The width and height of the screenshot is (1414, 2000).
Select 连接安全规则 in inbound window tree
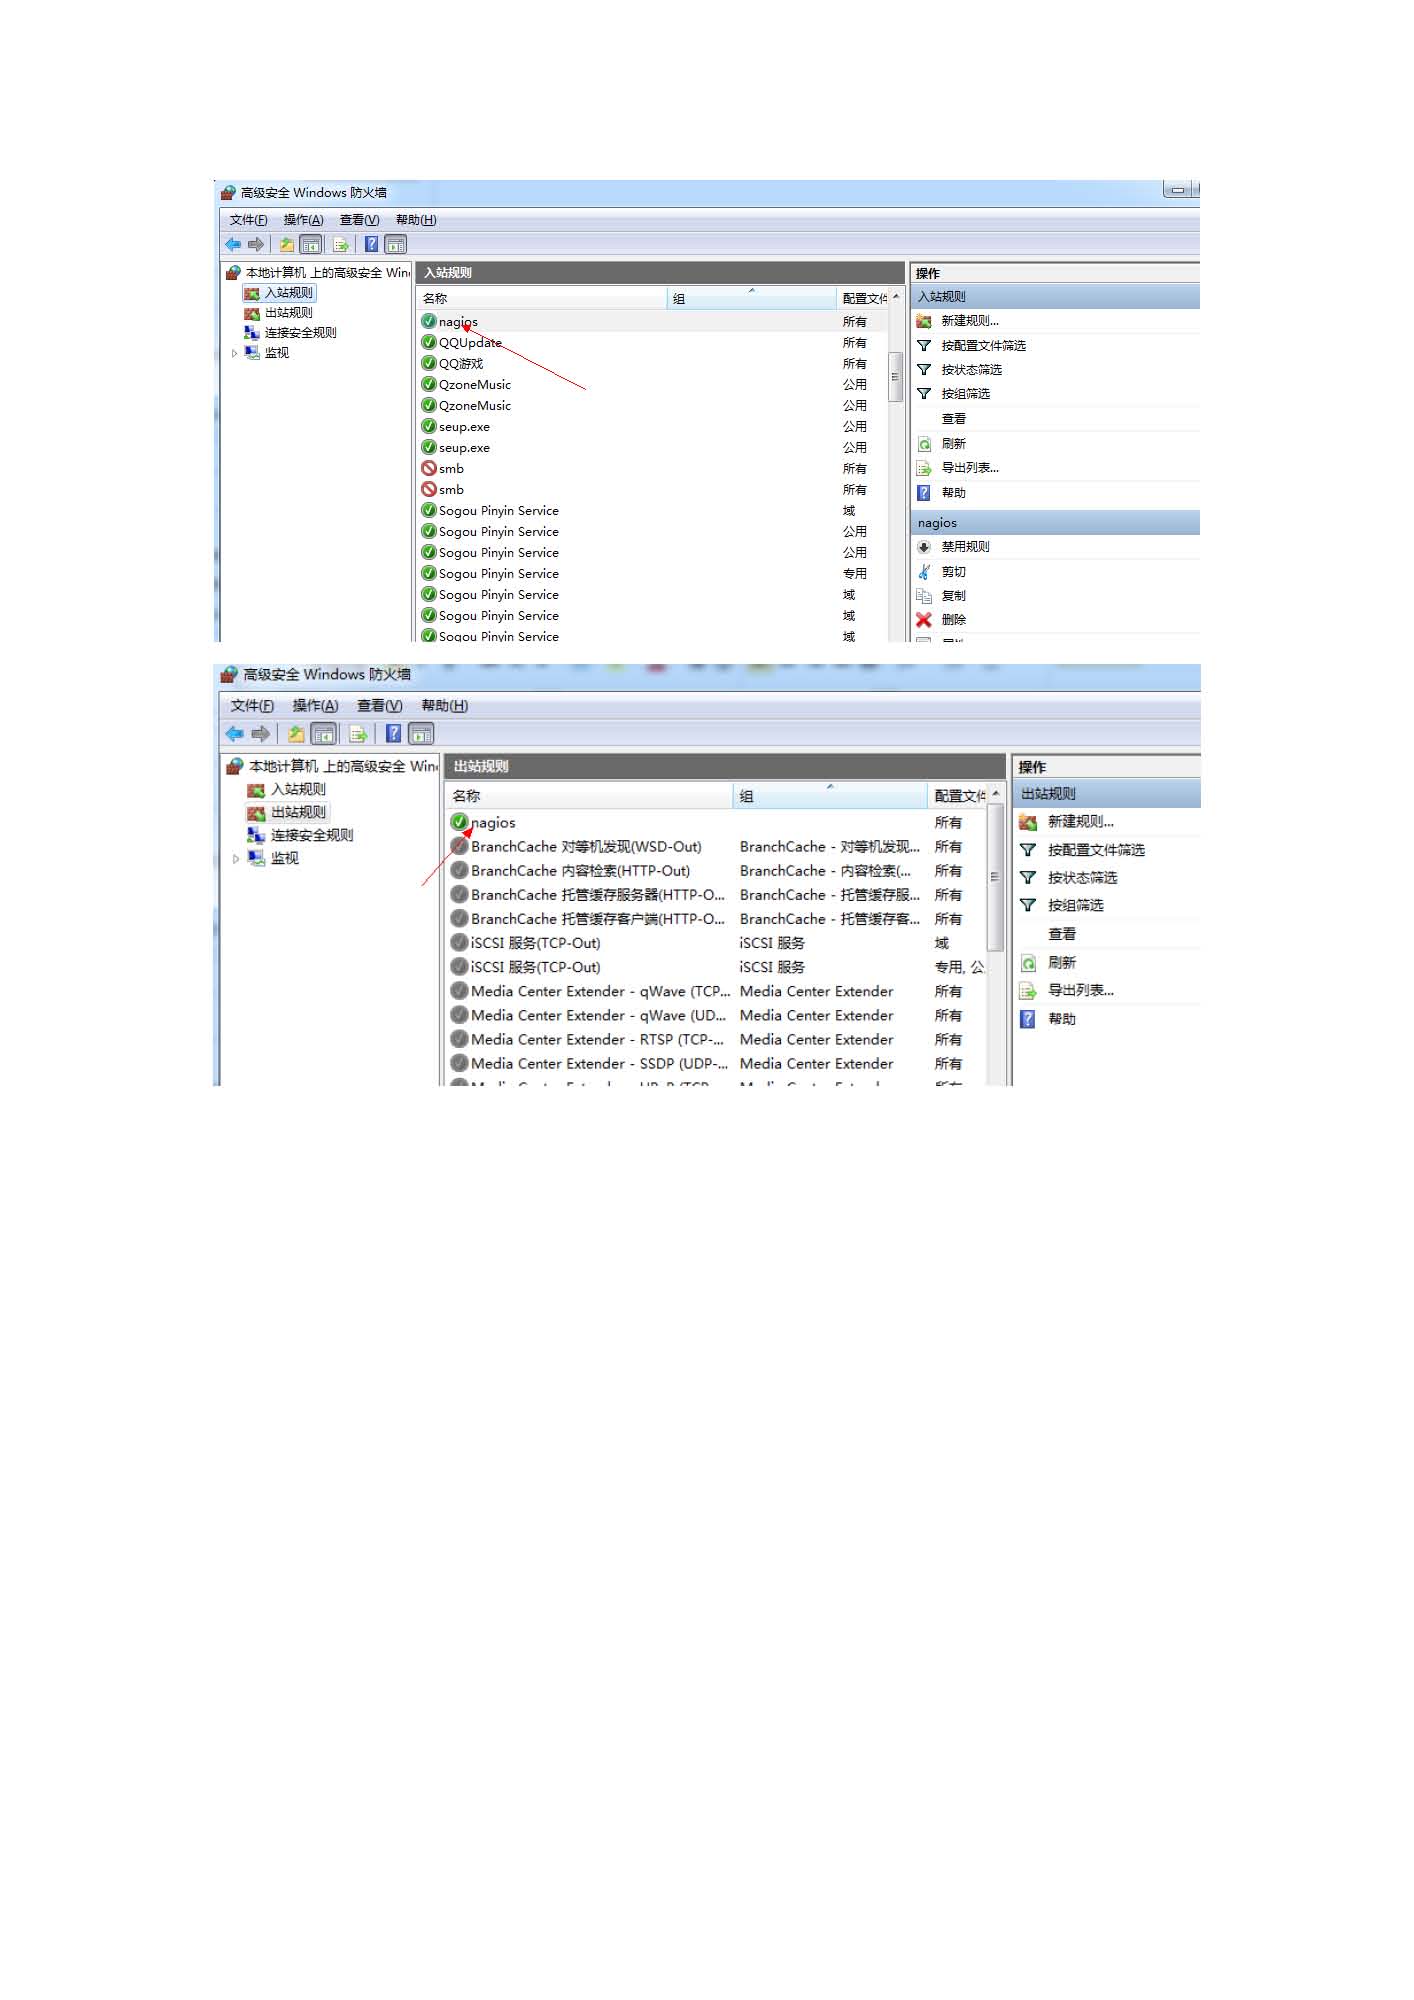tap(300, 333)
